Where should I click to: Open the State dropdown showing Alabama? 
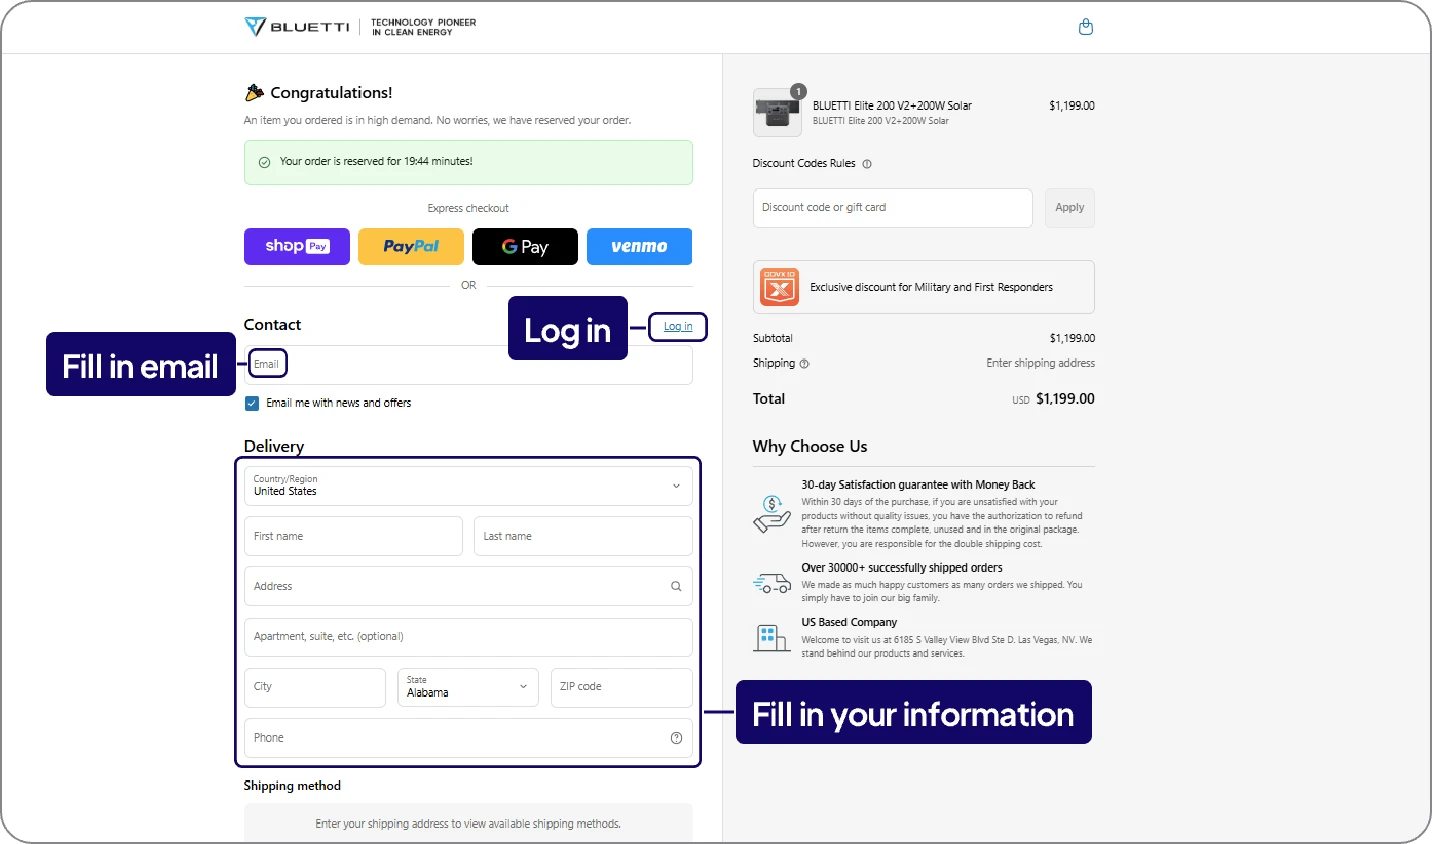click(x=468, y=687)
